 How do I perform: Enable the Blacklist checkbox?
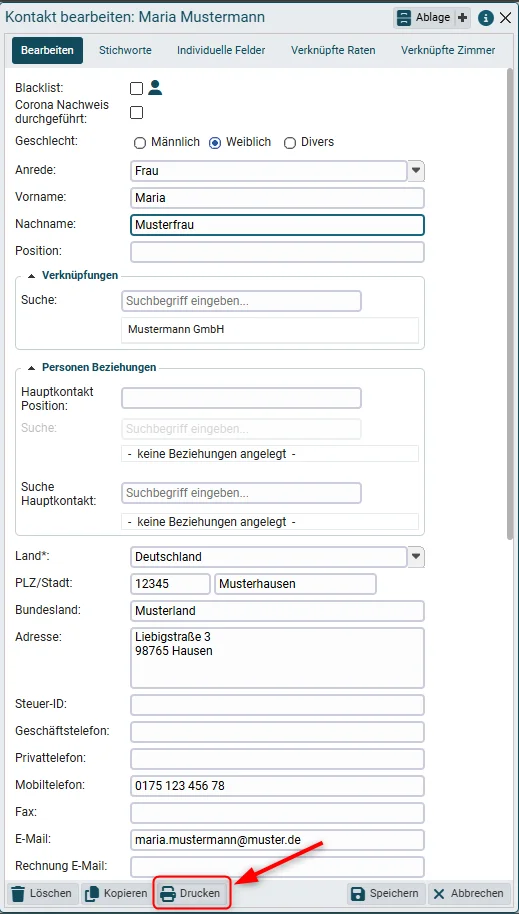click(x=136, y=89)
